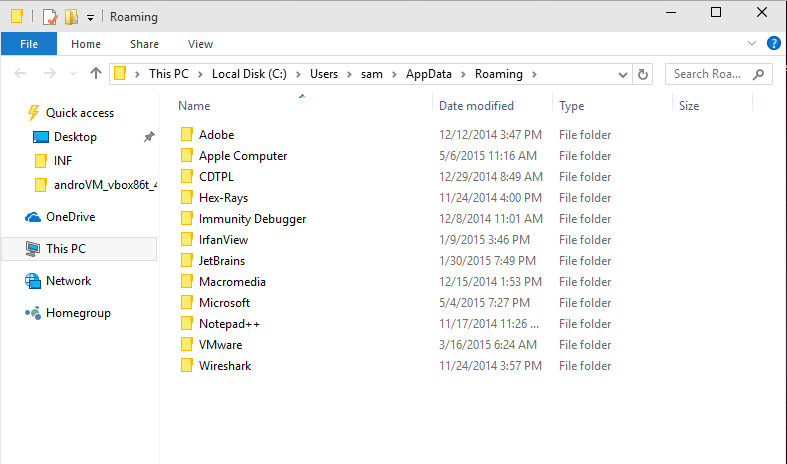Open the androVM_vbox86t folder in the sidebar

105,185
